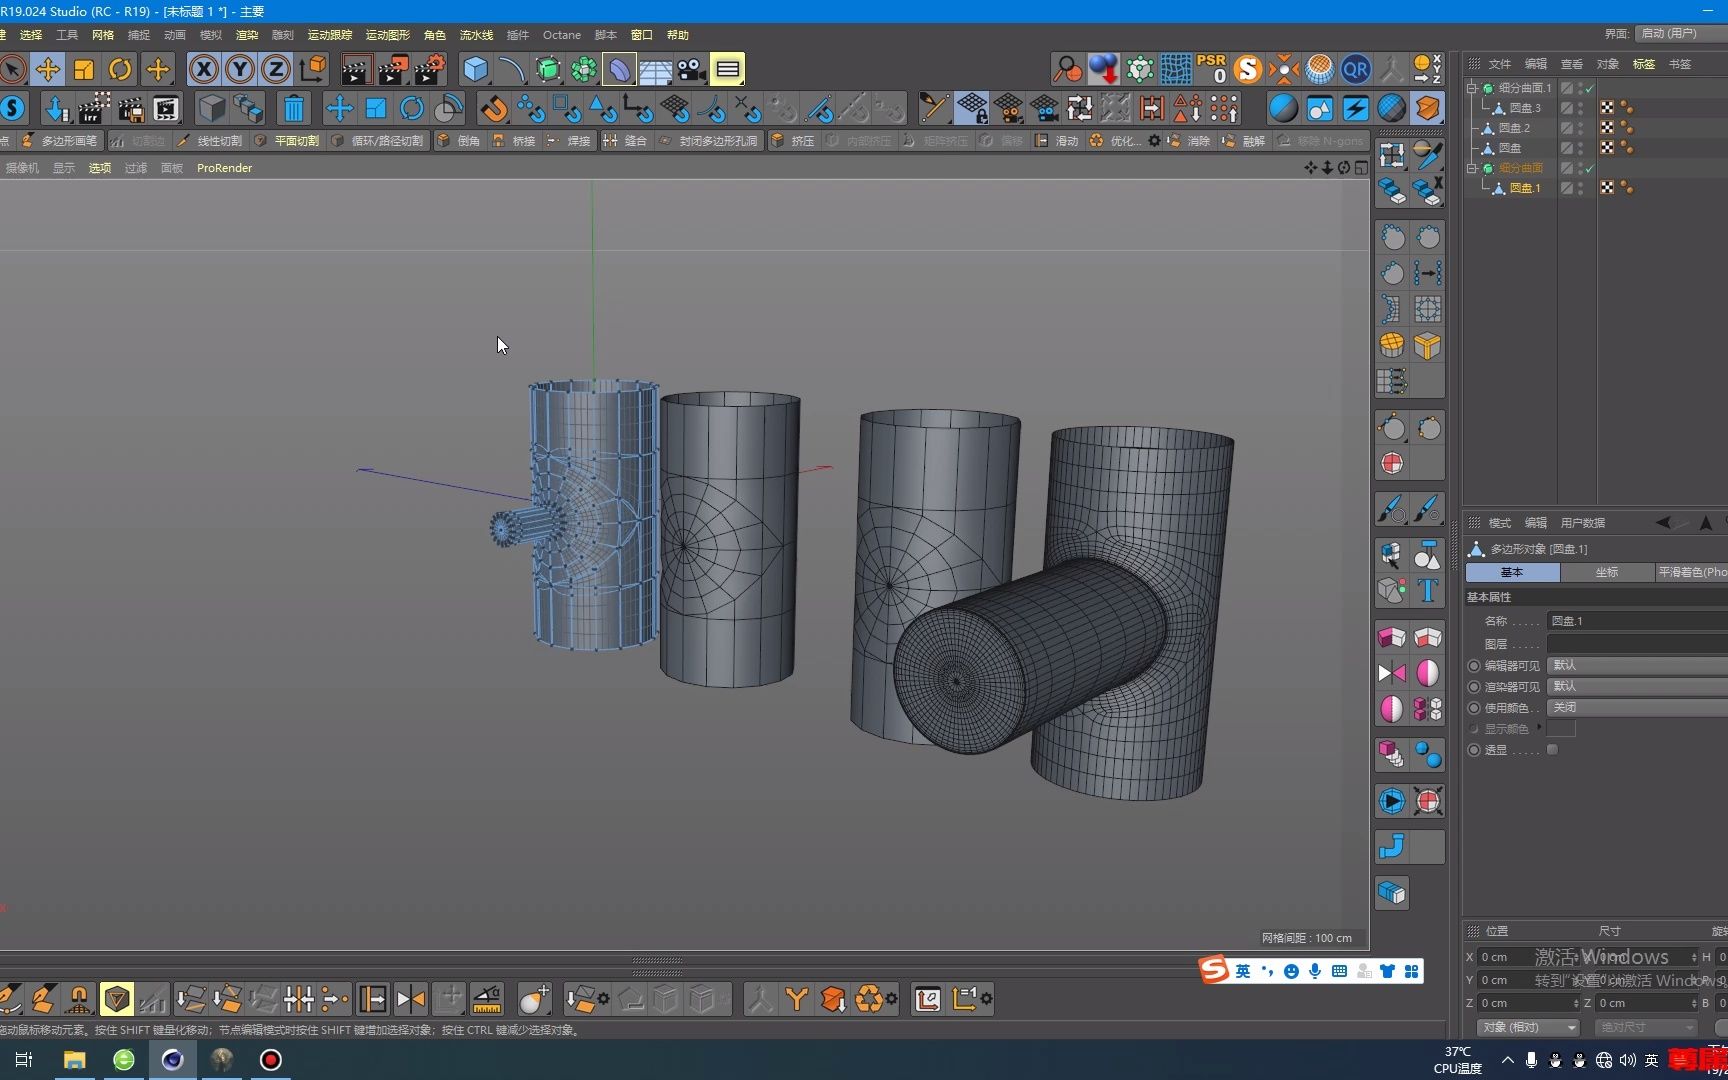Switch to the 坐标 attribute tab

tap(1606, 572)
